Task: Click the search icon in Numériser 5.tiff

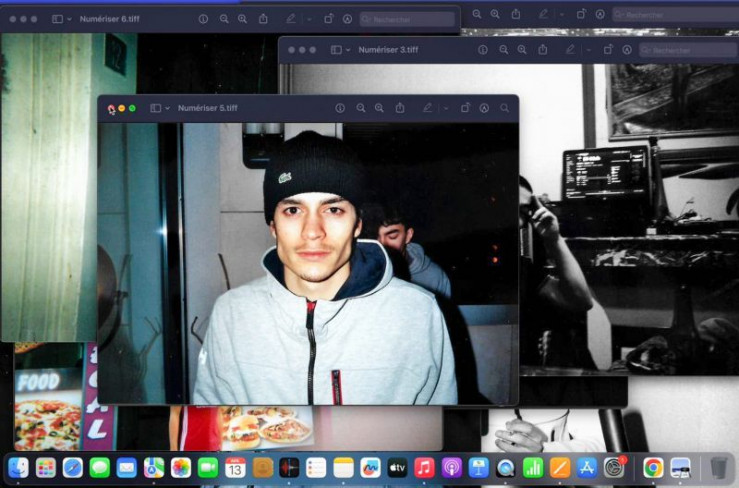Action: point(504,108)
